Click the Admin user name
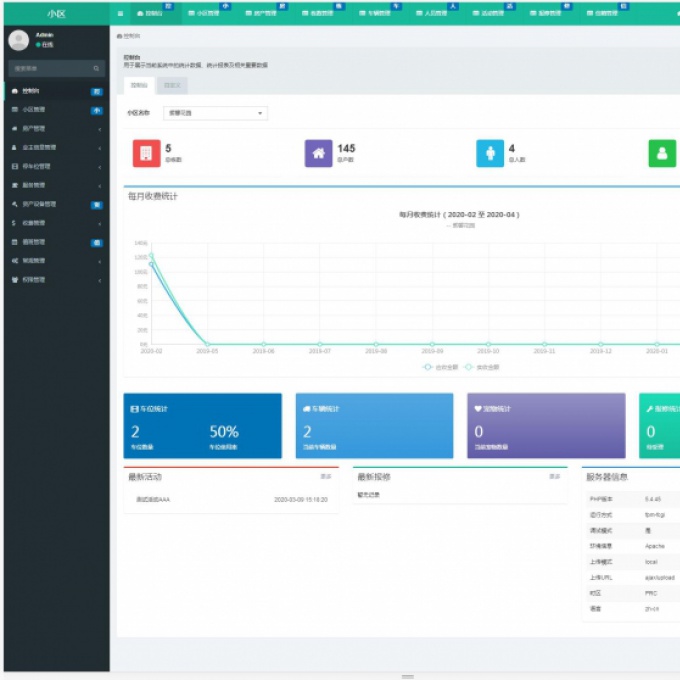Screen dimensions: 680x680 click(45, 35)
